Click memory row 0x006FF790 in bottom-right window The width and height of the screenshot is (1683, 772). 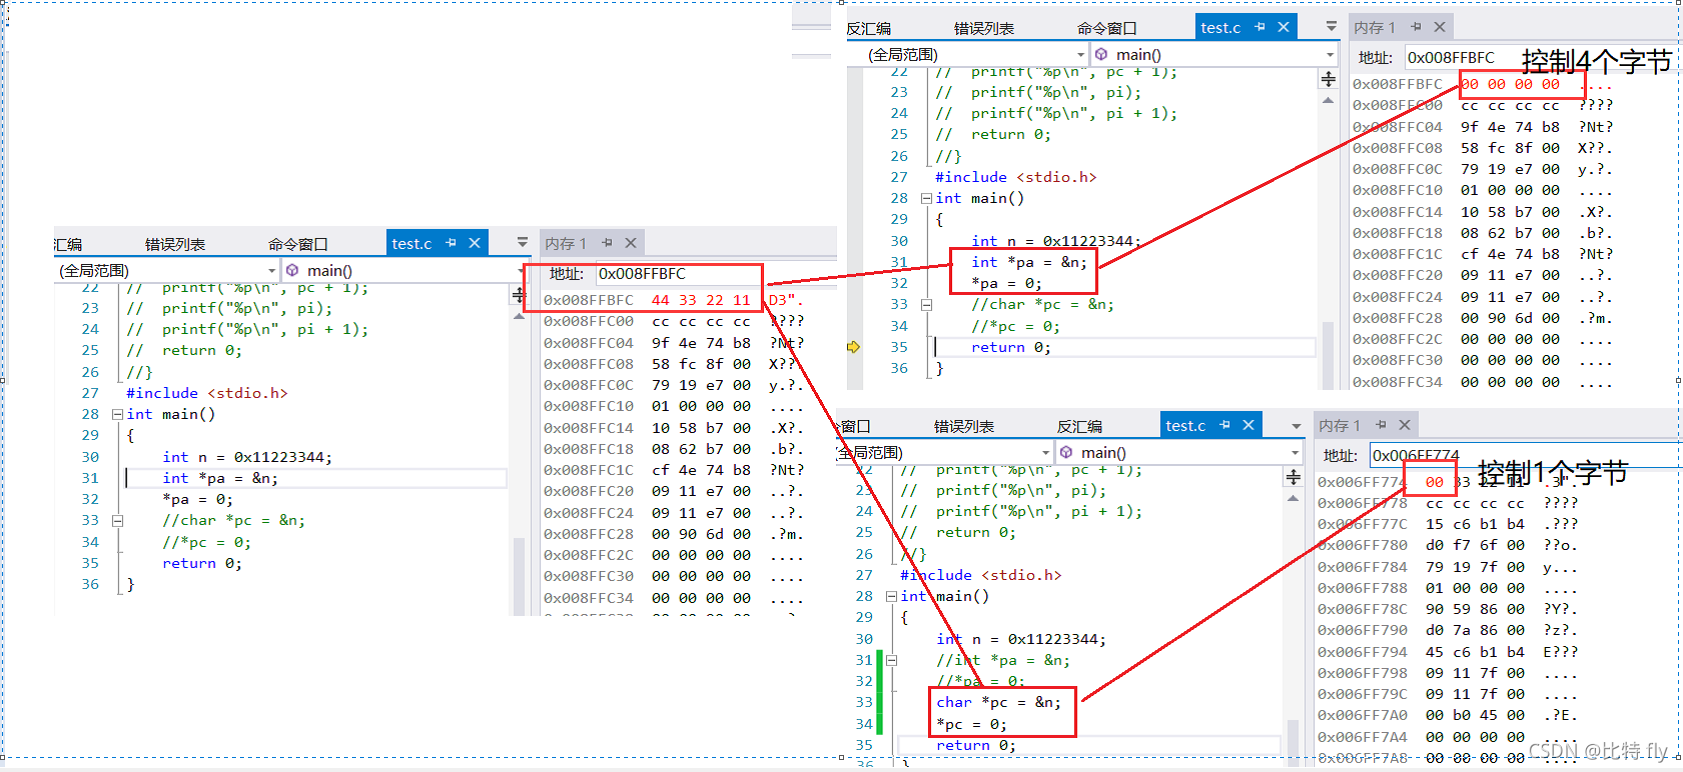[x=1447, y=630]
